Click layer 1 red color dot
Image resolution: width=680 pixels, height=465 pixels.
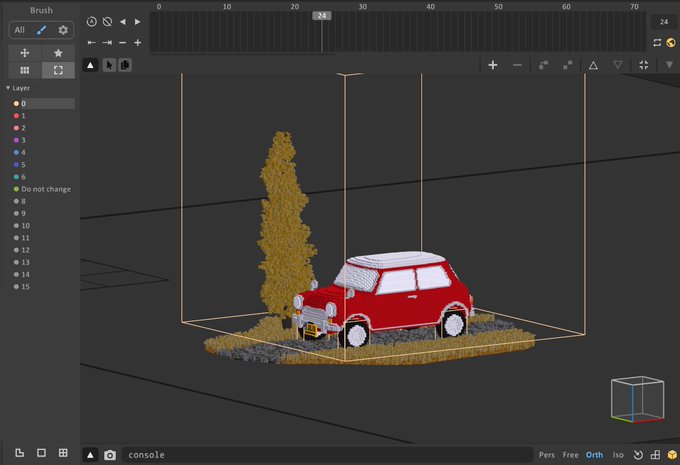click(x=16, y=116)
